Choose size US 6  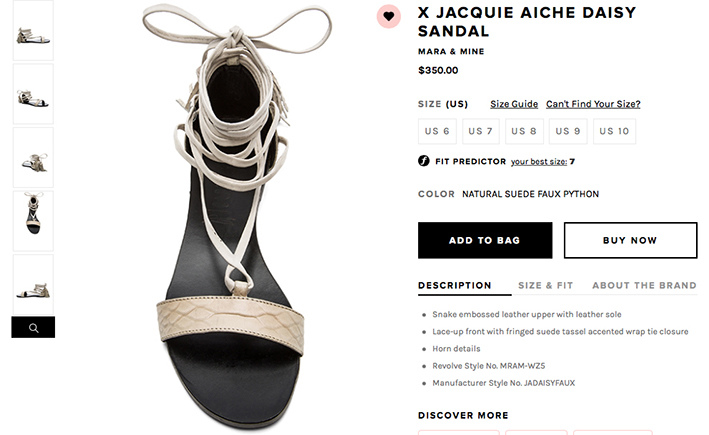tap(437, 131)
